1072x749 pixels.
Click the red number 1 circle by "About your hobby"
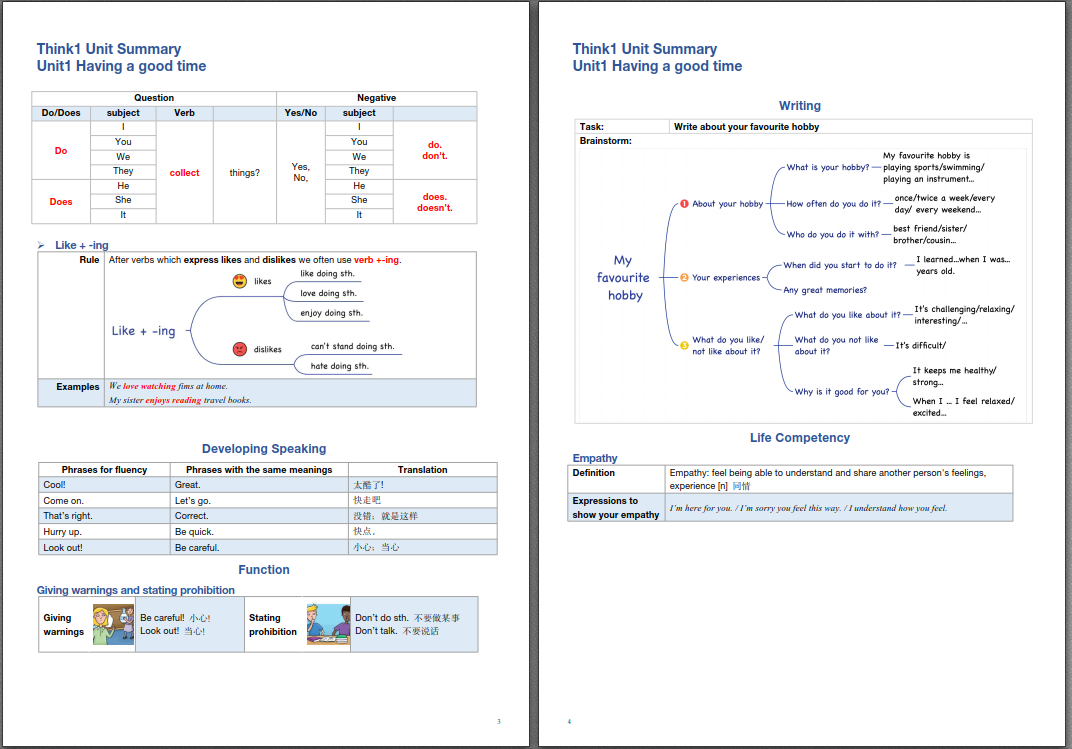684,204
